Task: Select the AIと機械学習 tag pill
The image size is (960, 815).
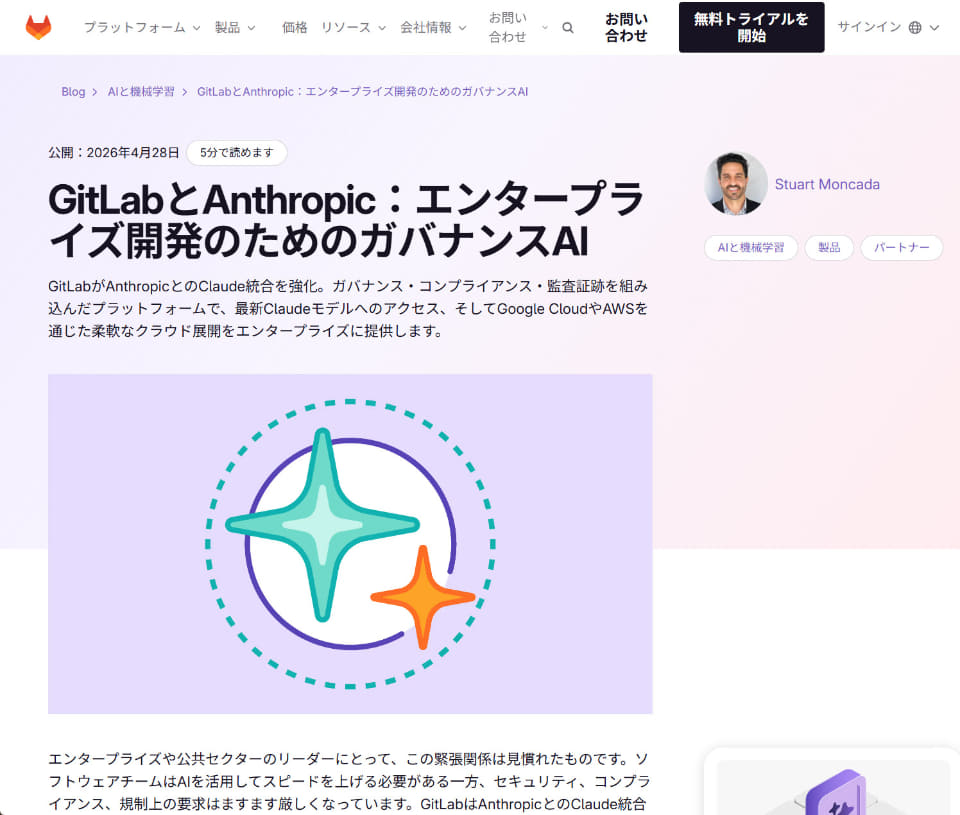Action: 751,247
